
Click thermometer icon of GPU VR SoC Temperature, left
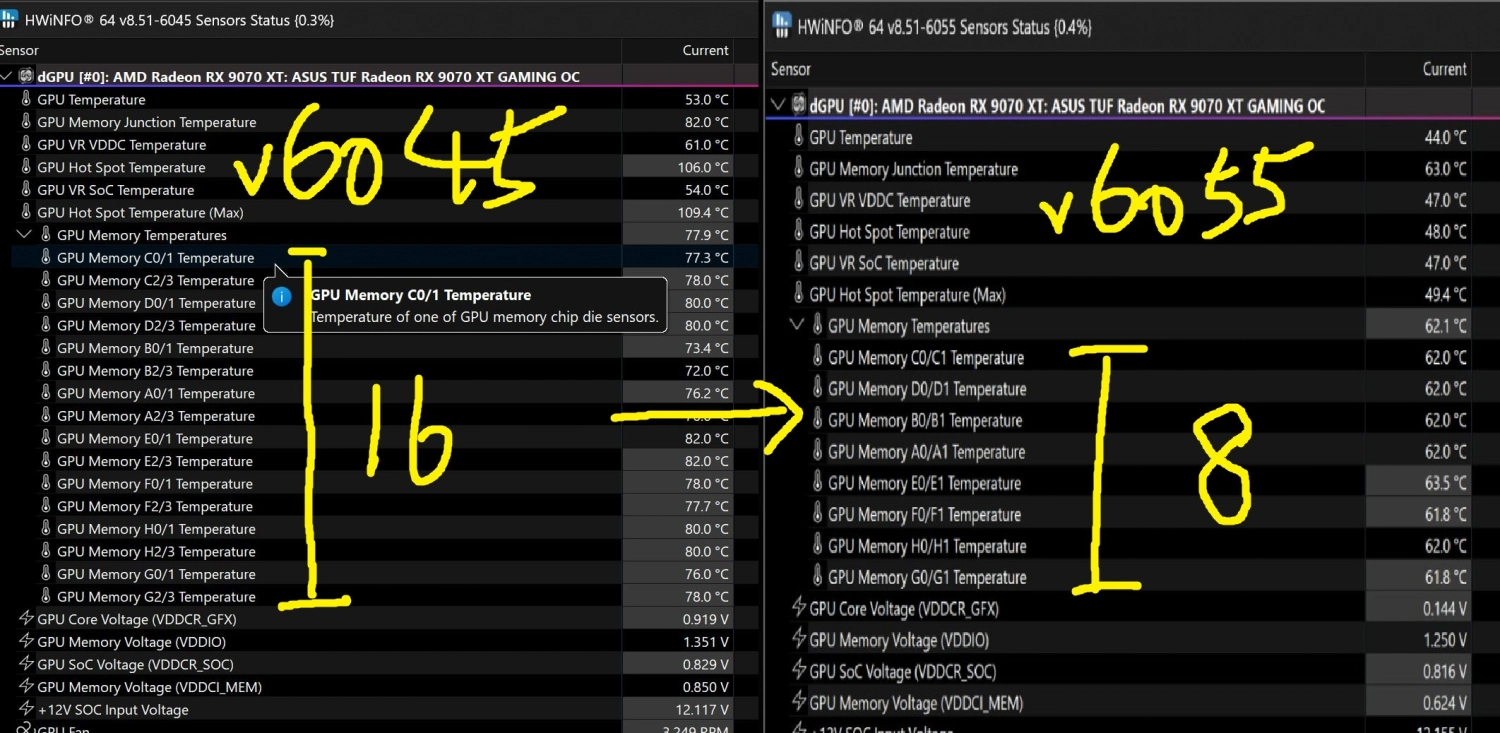coord(26,189)
